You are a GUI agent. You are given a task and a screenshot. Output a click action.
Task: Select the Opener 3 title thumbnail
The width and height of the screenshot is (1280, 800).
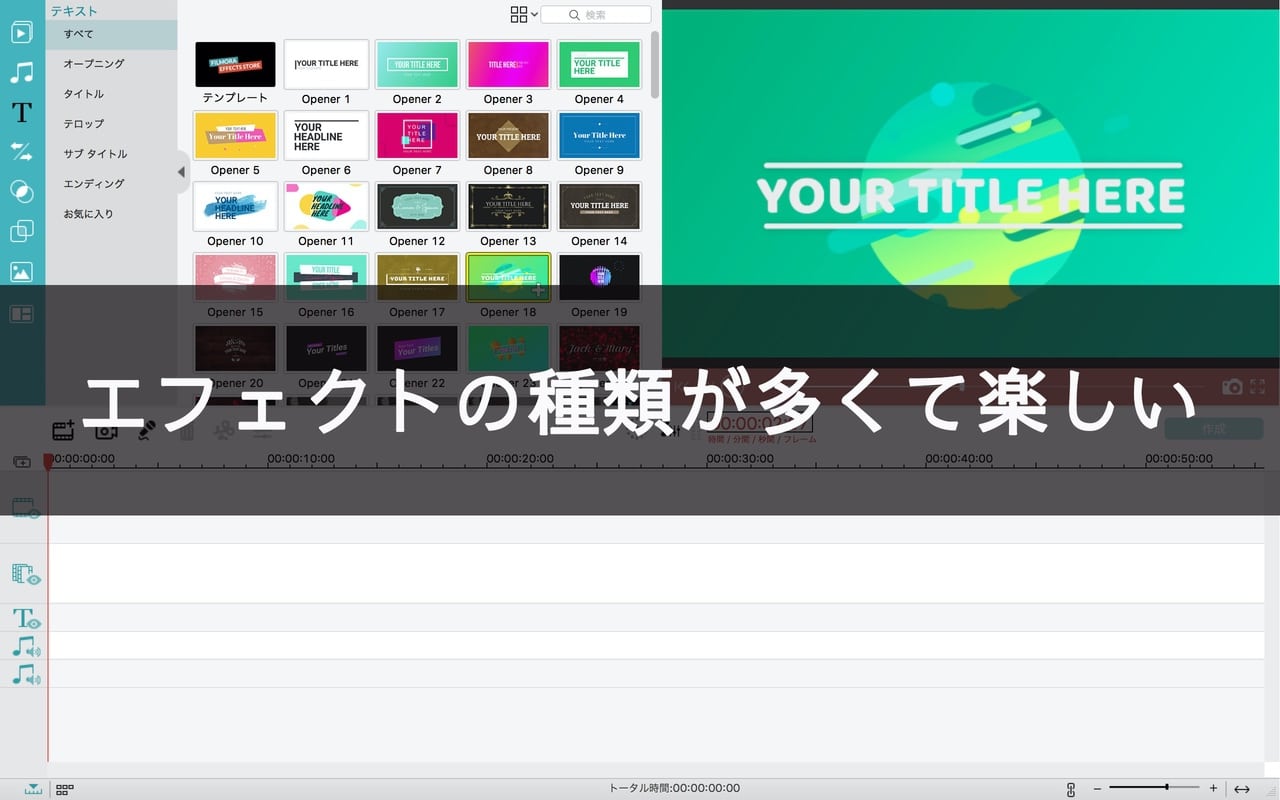pyautogui.click(x=508, y=64)
